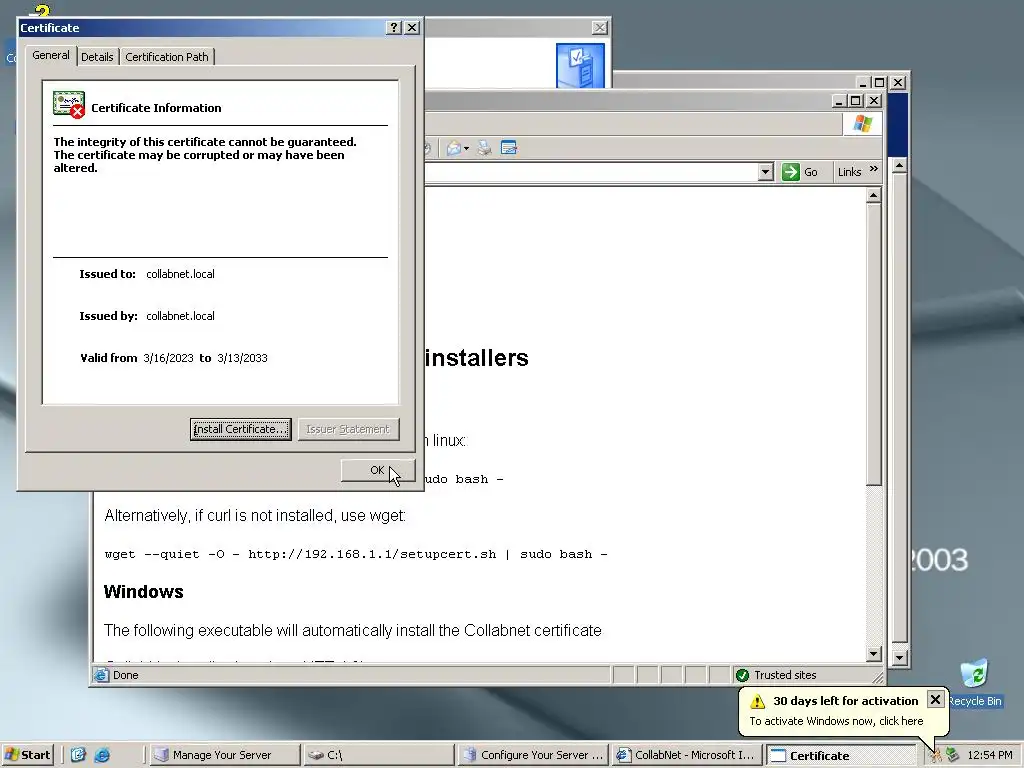
Task: Click the Issued by collabnet.local value
Action: [180, 316]
